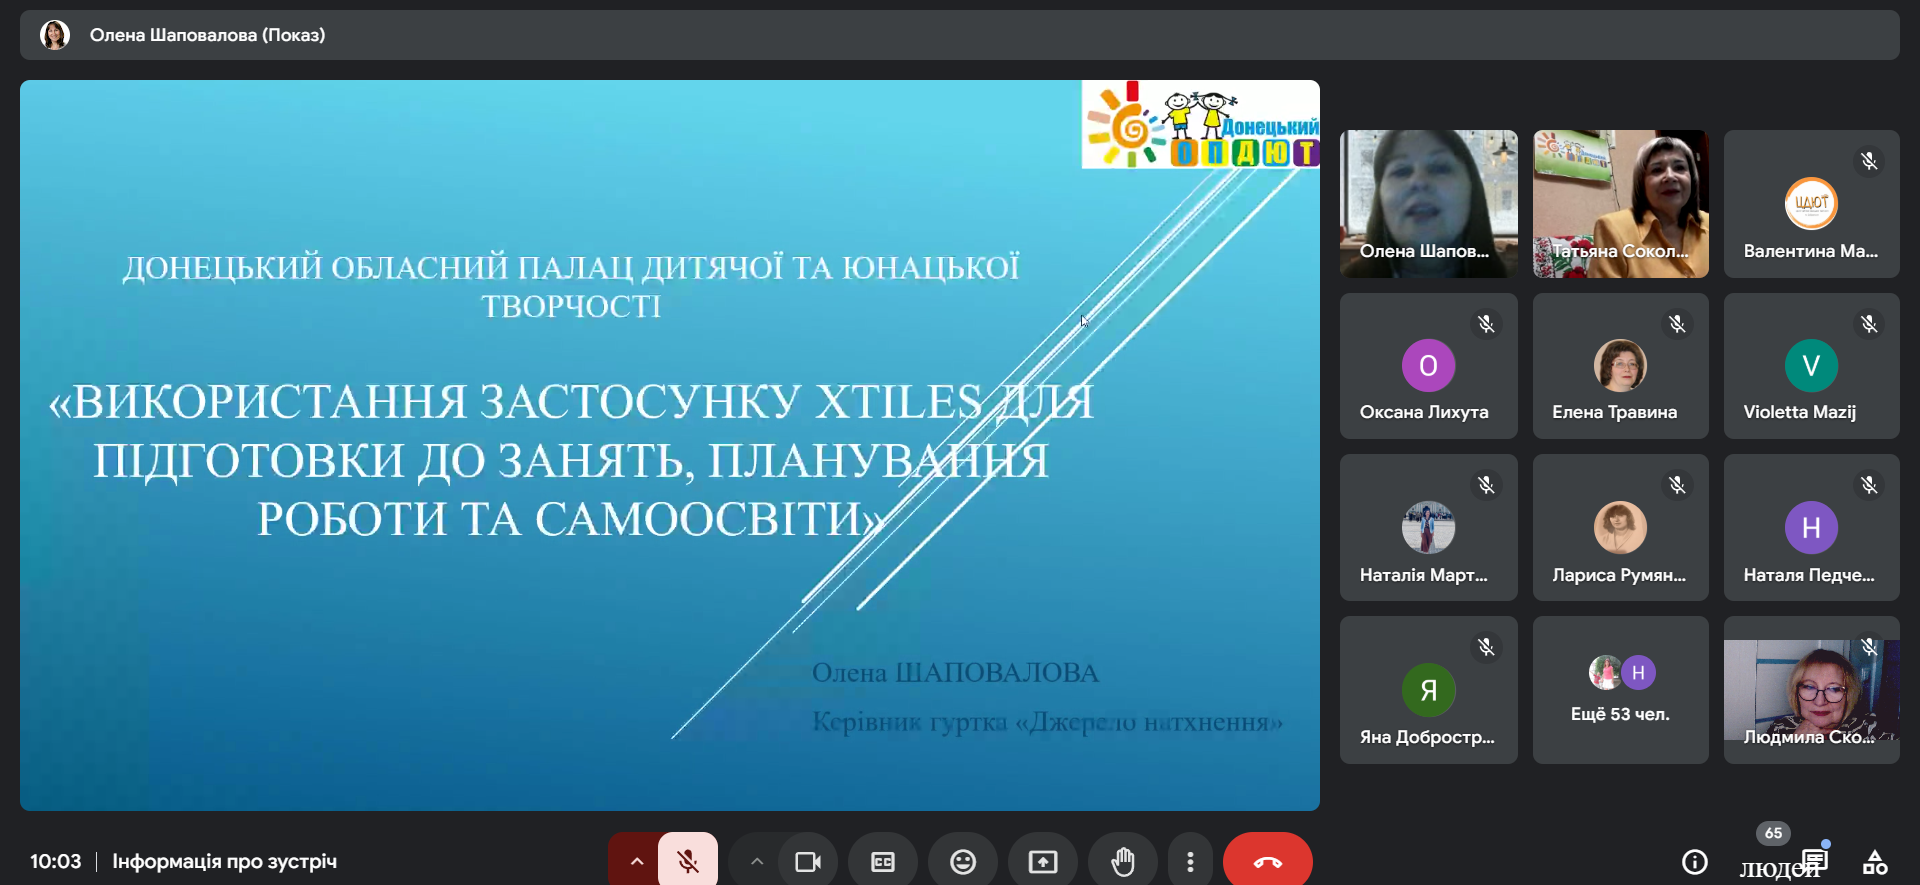Select Олена Шаповалова's video tile
The width and height of the screenshot is (1920, 885).
tap(1428, 203)
